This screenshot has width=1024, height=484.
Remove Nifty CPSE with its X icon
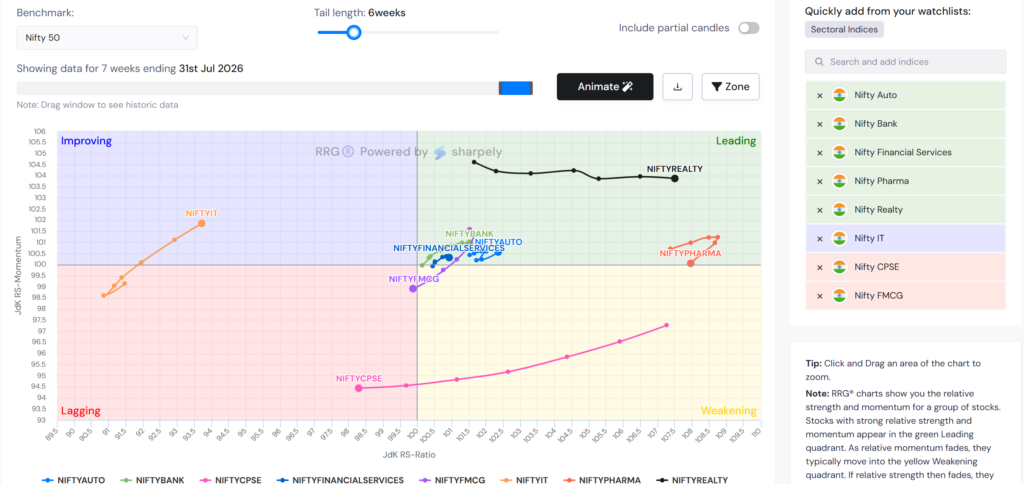(x=820, y=267)
